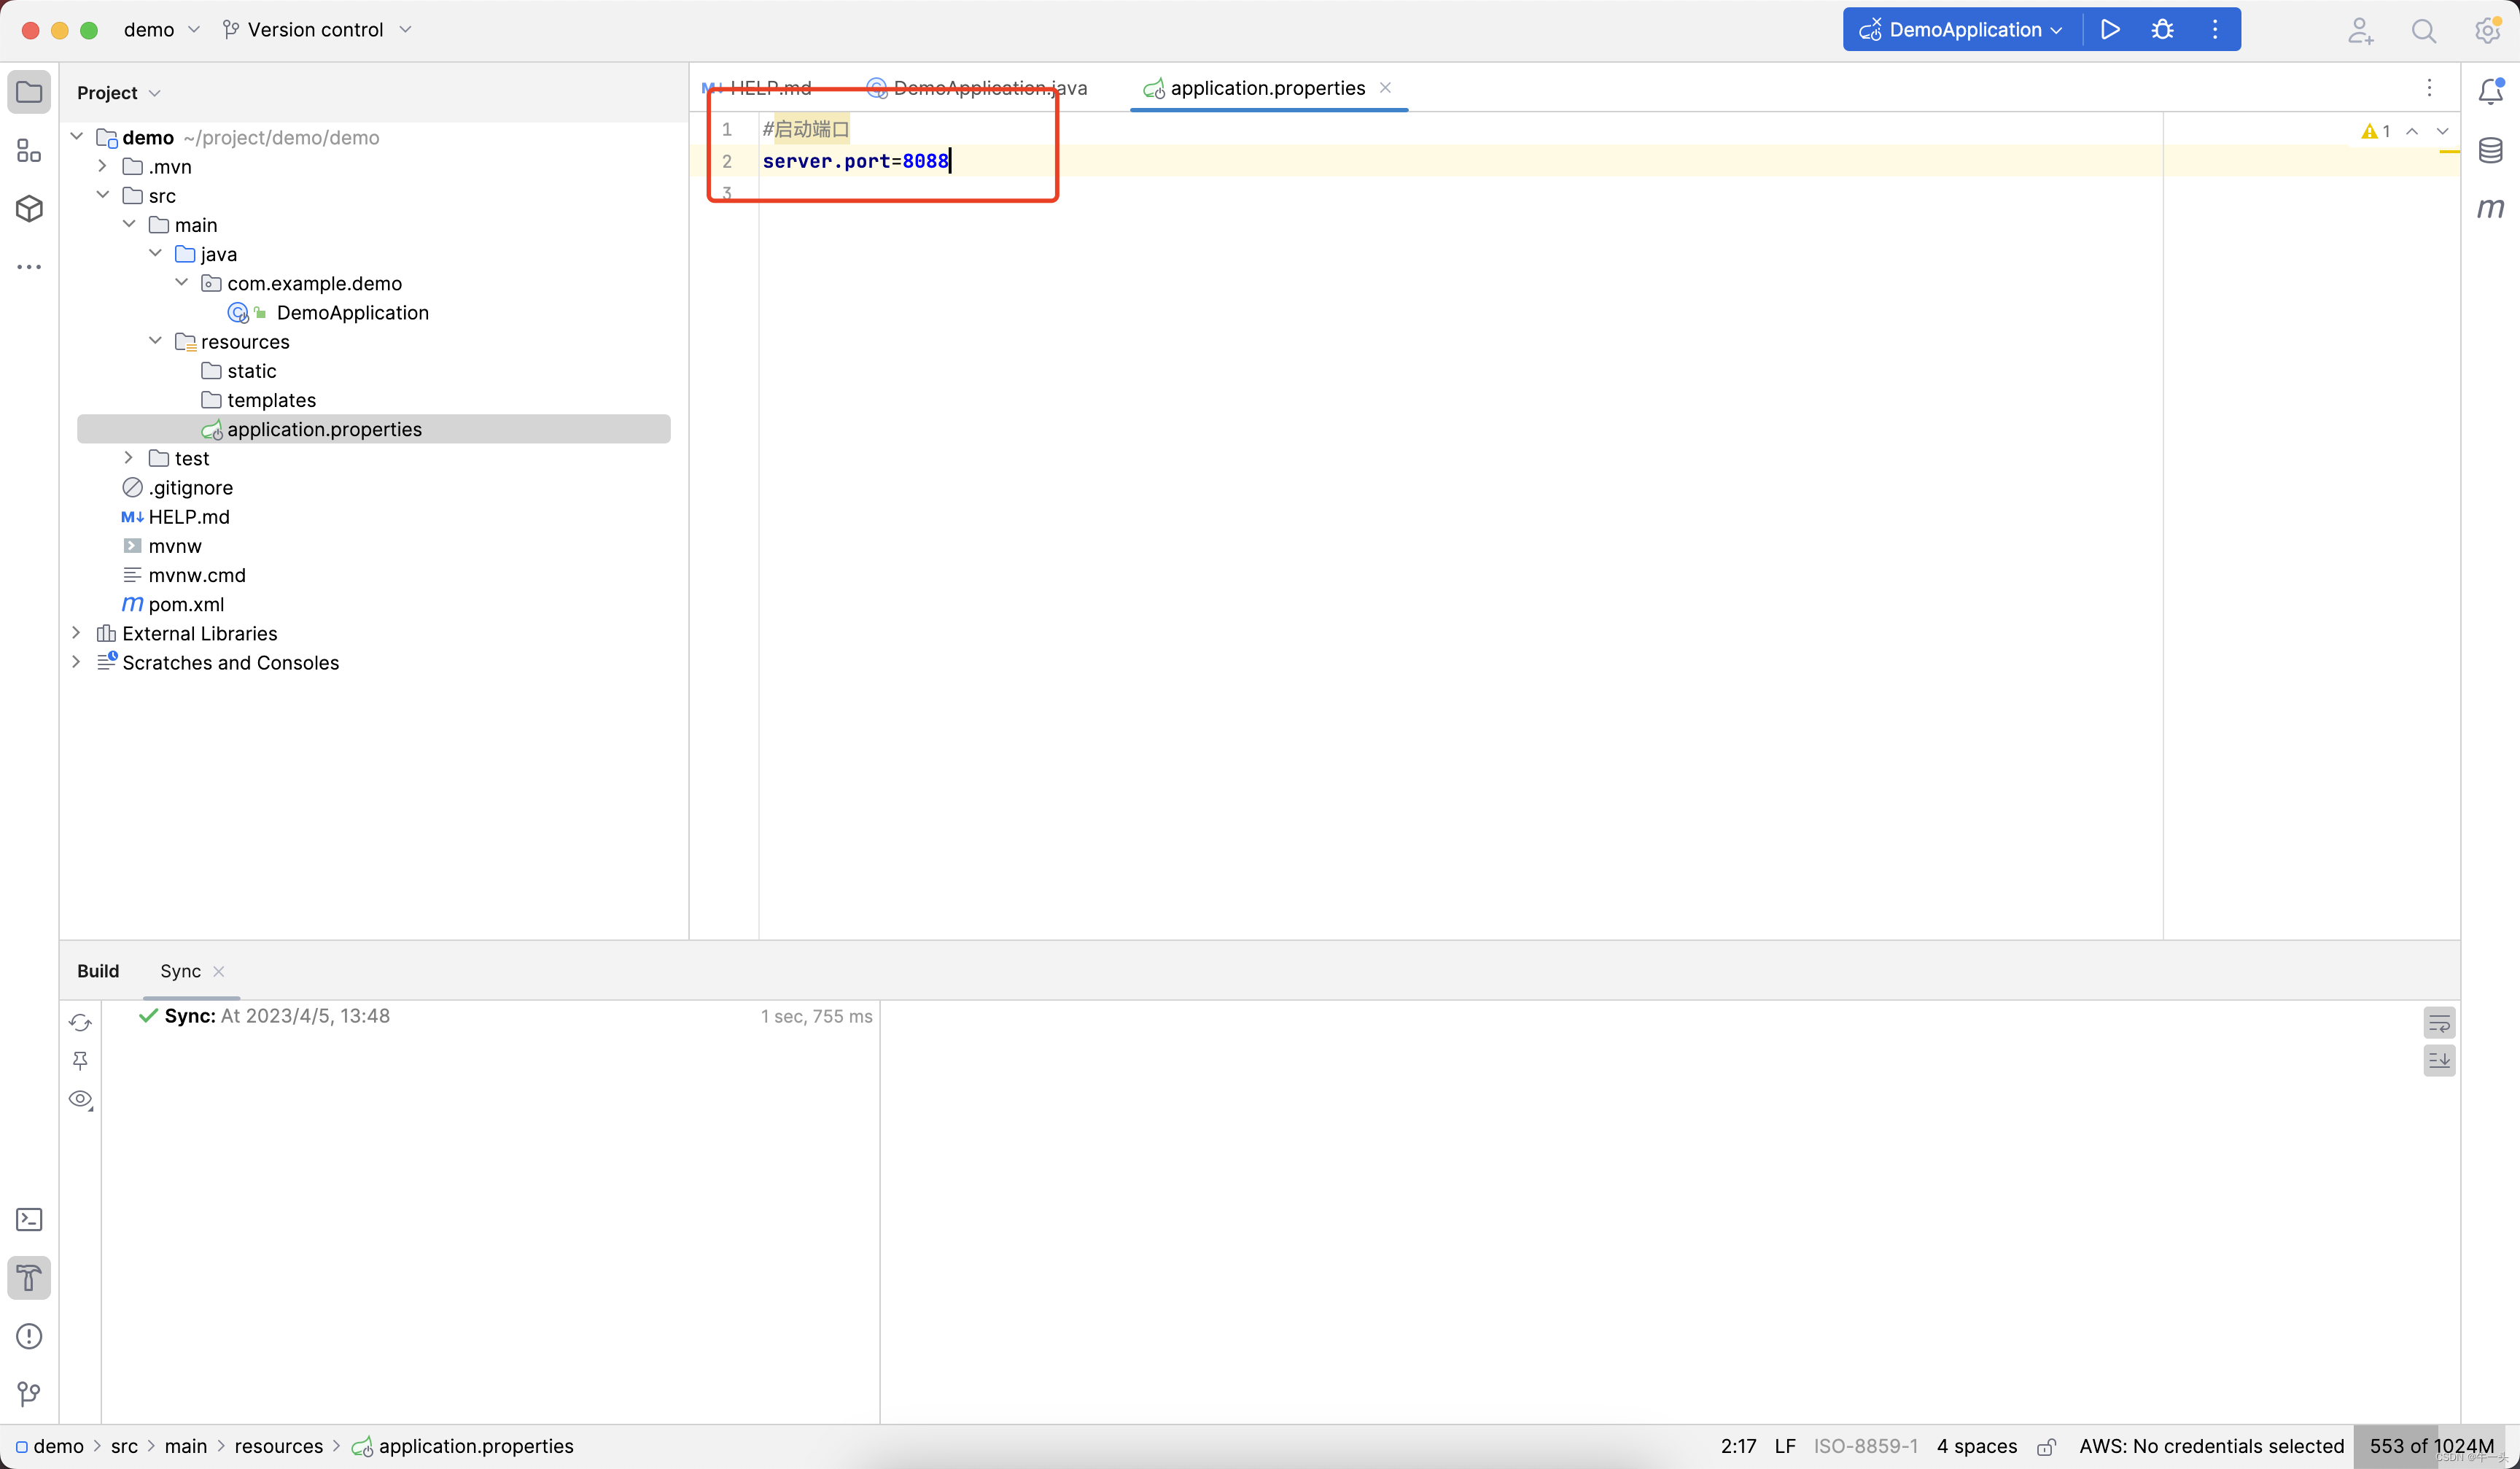This screenshot has height=1469, width=2520.
Task: Select the Sync tab in Build panel
Action: (x=180, y=971)
